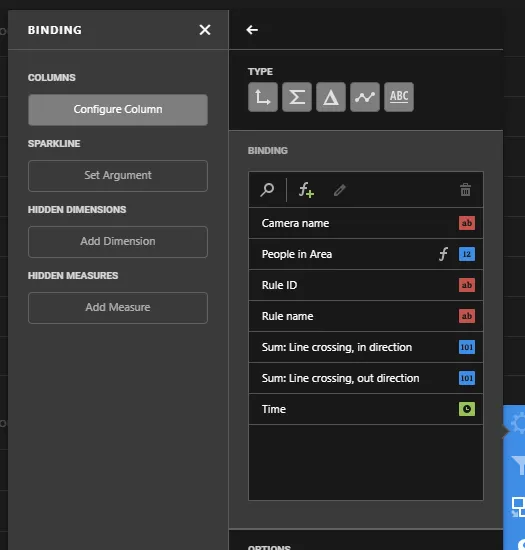
Task: Click the string type badge beside Camera name
Action: [467, 223]
